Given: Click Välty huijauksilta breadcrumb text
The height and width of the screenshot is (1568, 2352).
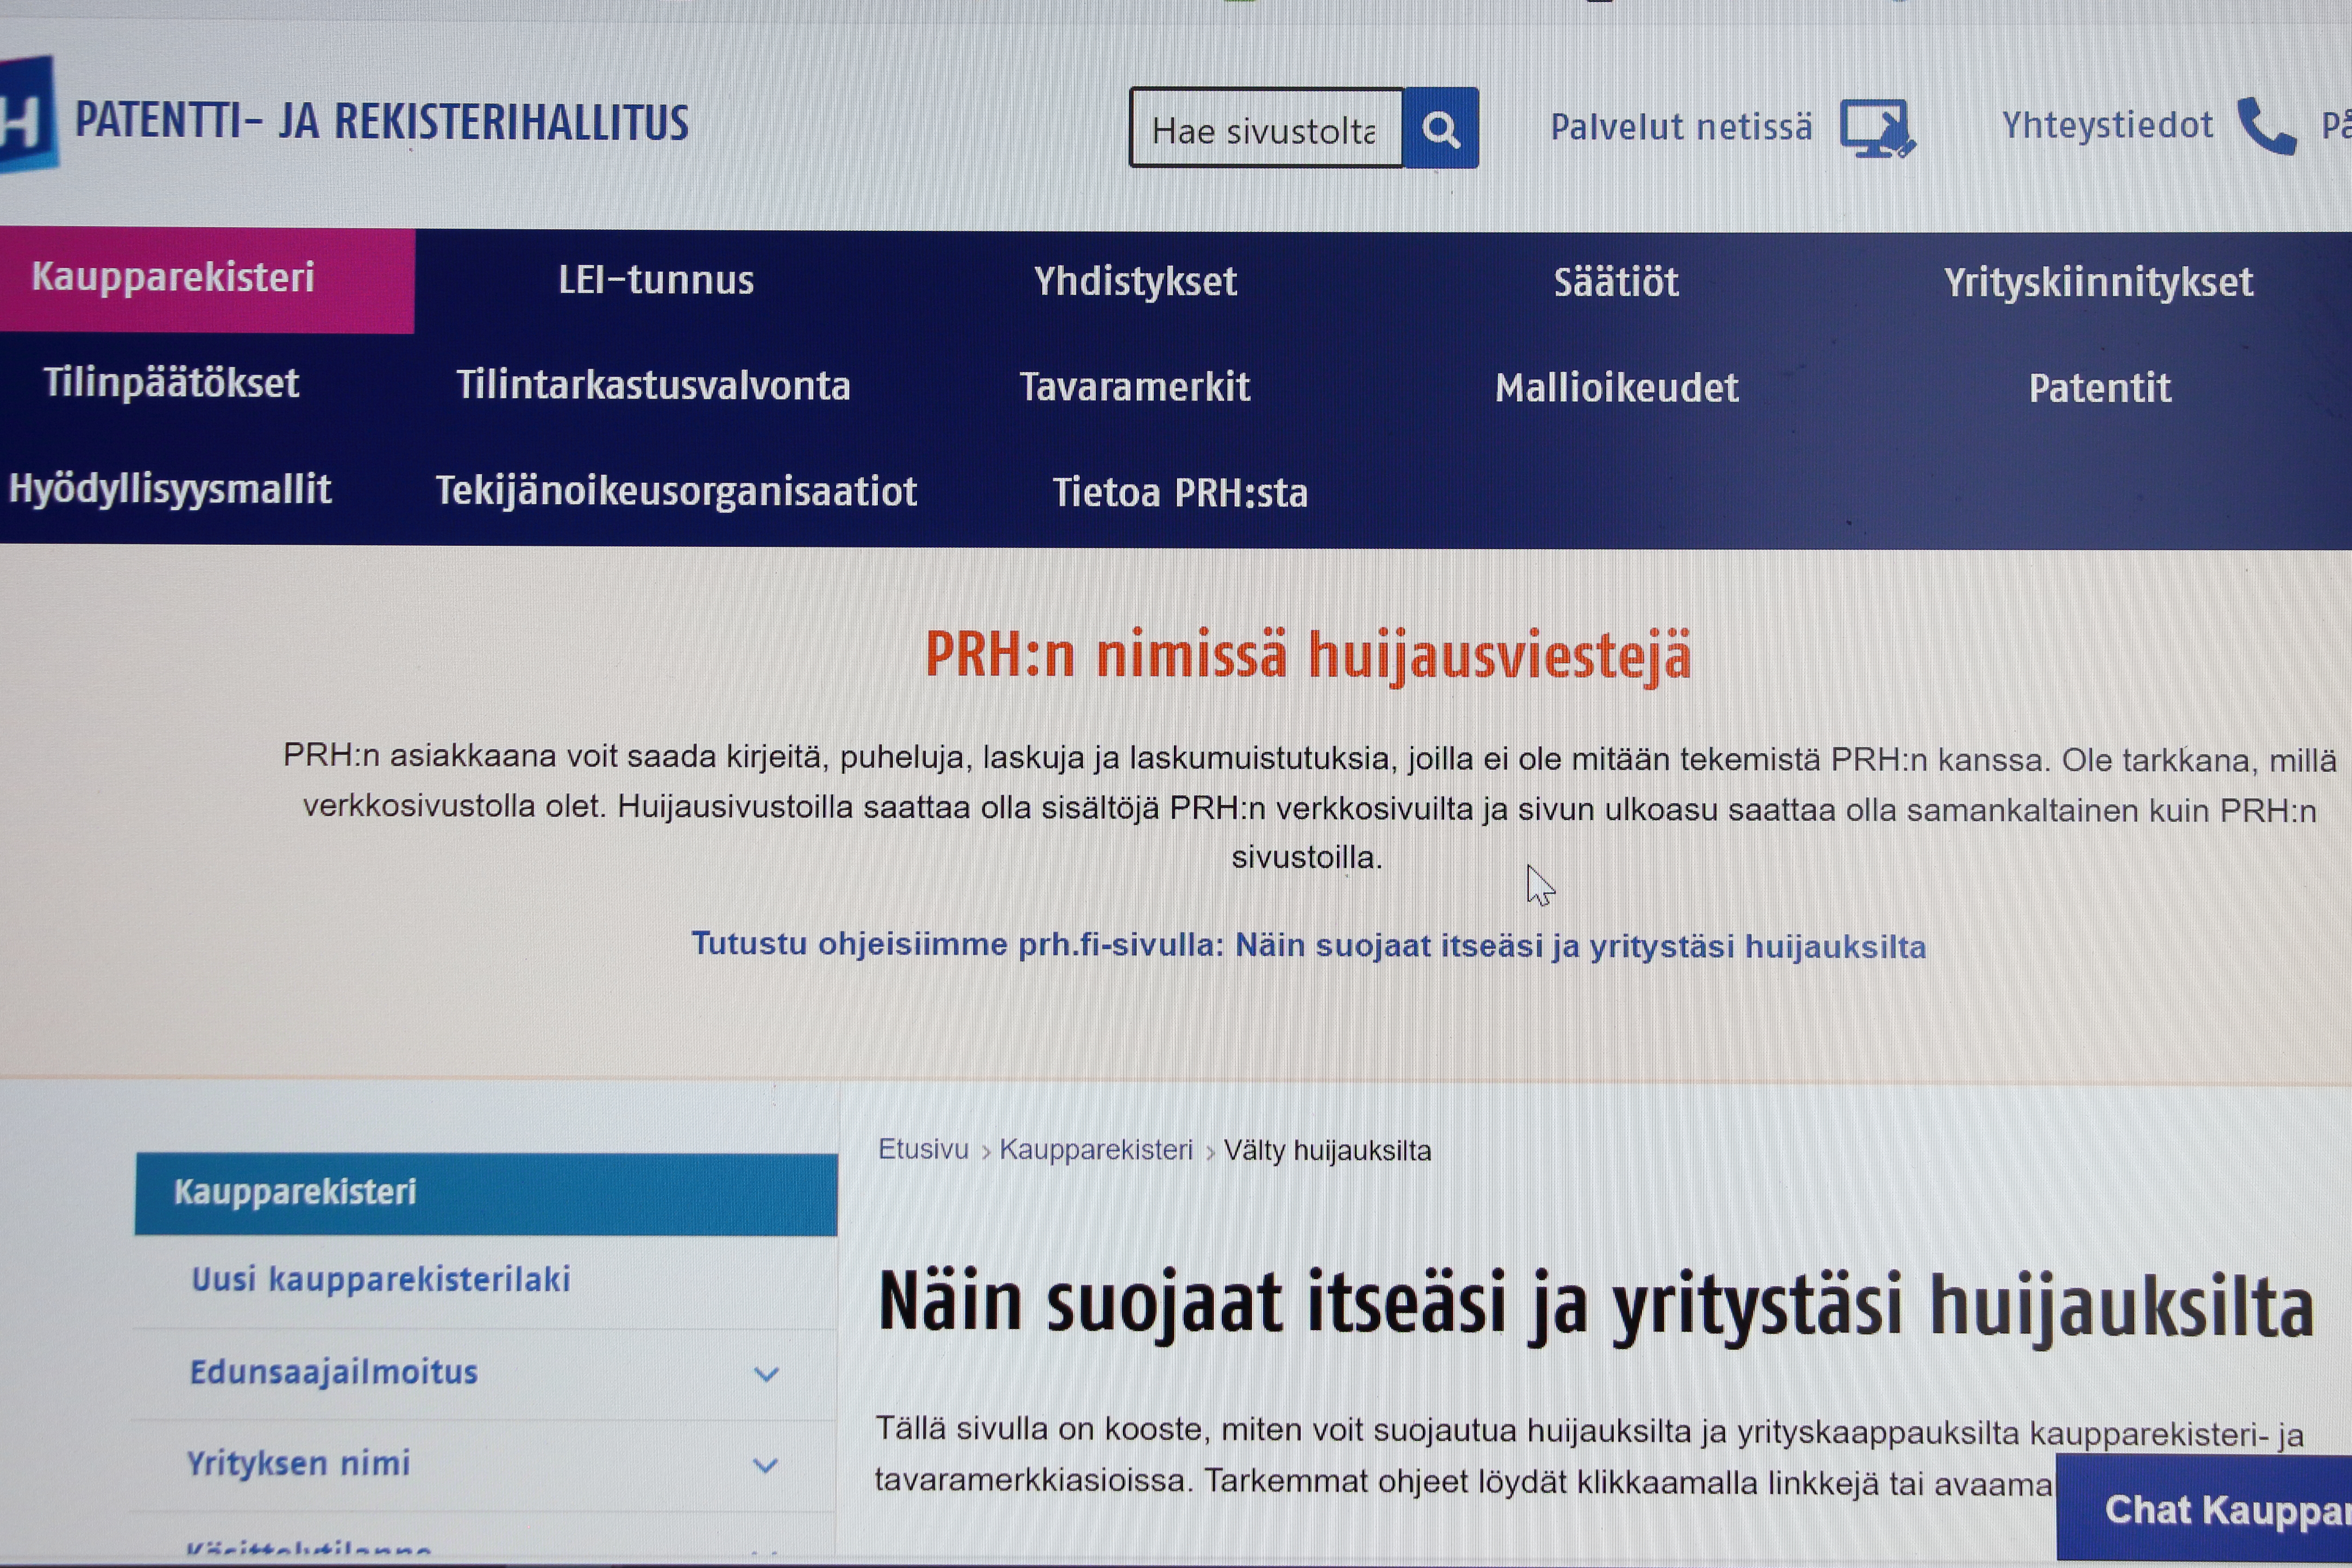Looking at the screenshot, I should [1327, 1151].
